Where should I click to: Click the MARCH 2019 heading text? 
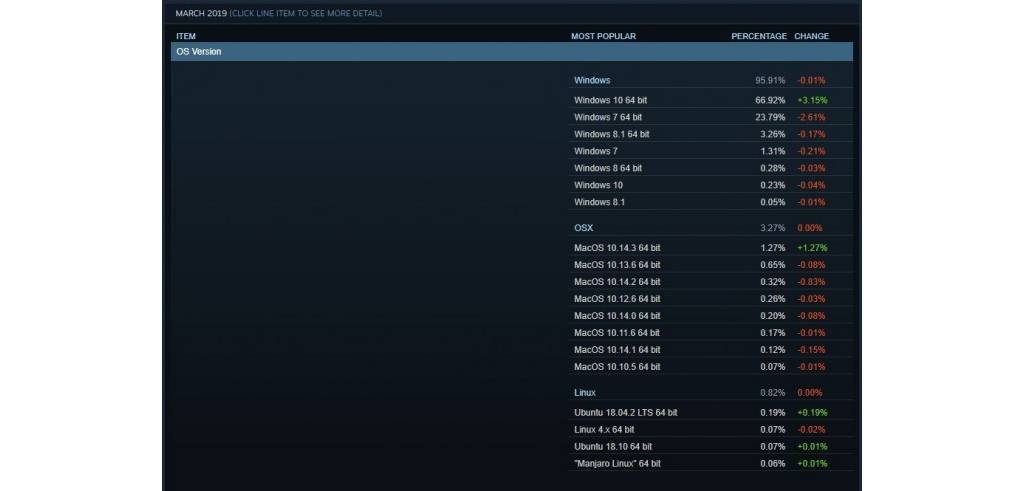tap(201, 13)
